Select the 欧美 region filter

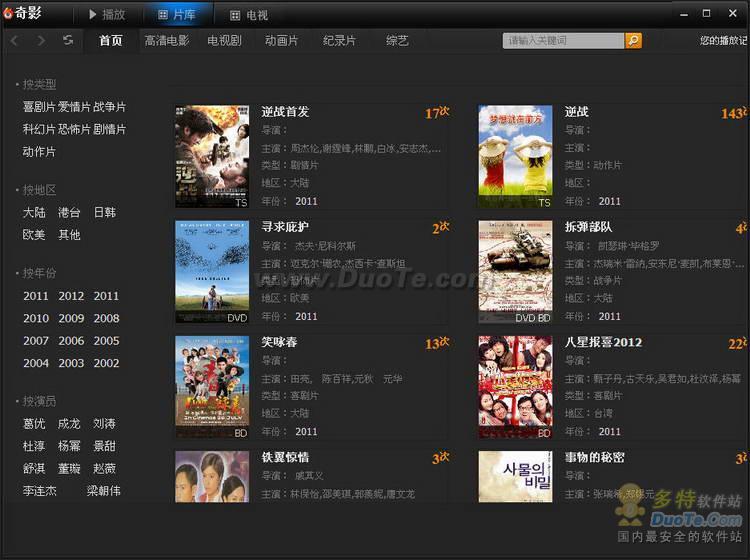(34, 235)
